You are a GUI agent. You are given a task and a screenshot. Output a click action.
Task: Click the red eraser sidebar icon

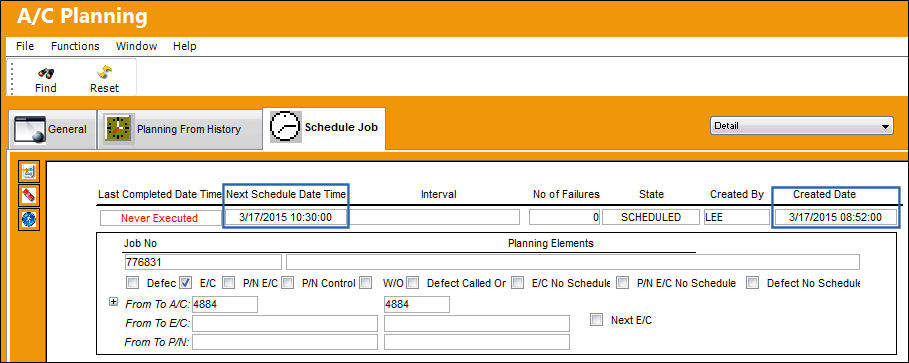[29, 195]
